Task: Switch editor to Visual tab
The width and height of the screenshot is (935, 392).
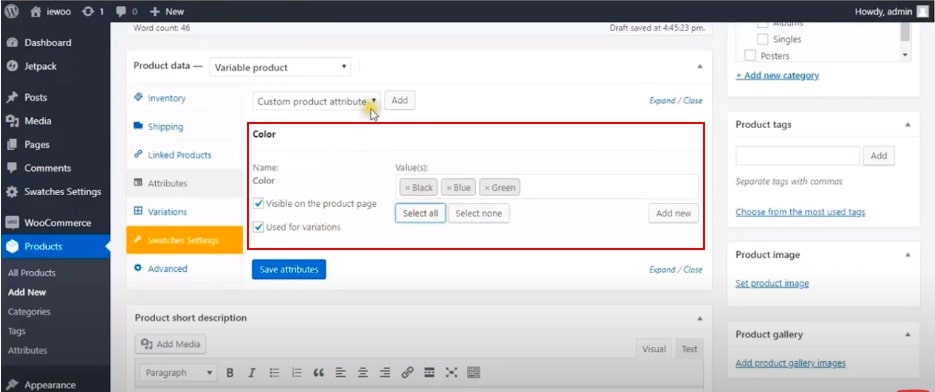Action: click(x=654, y=349)
